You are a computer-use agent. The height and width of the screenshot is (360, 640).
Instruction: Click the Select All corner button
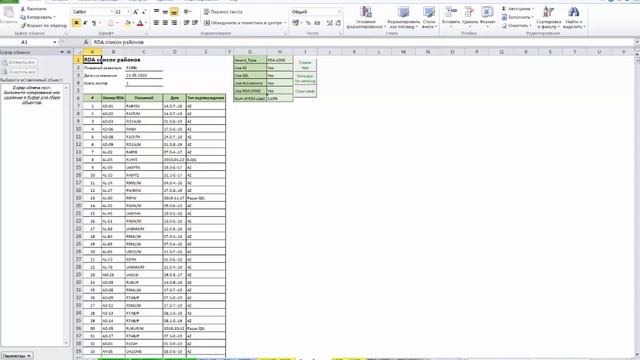tap(78, 52)
